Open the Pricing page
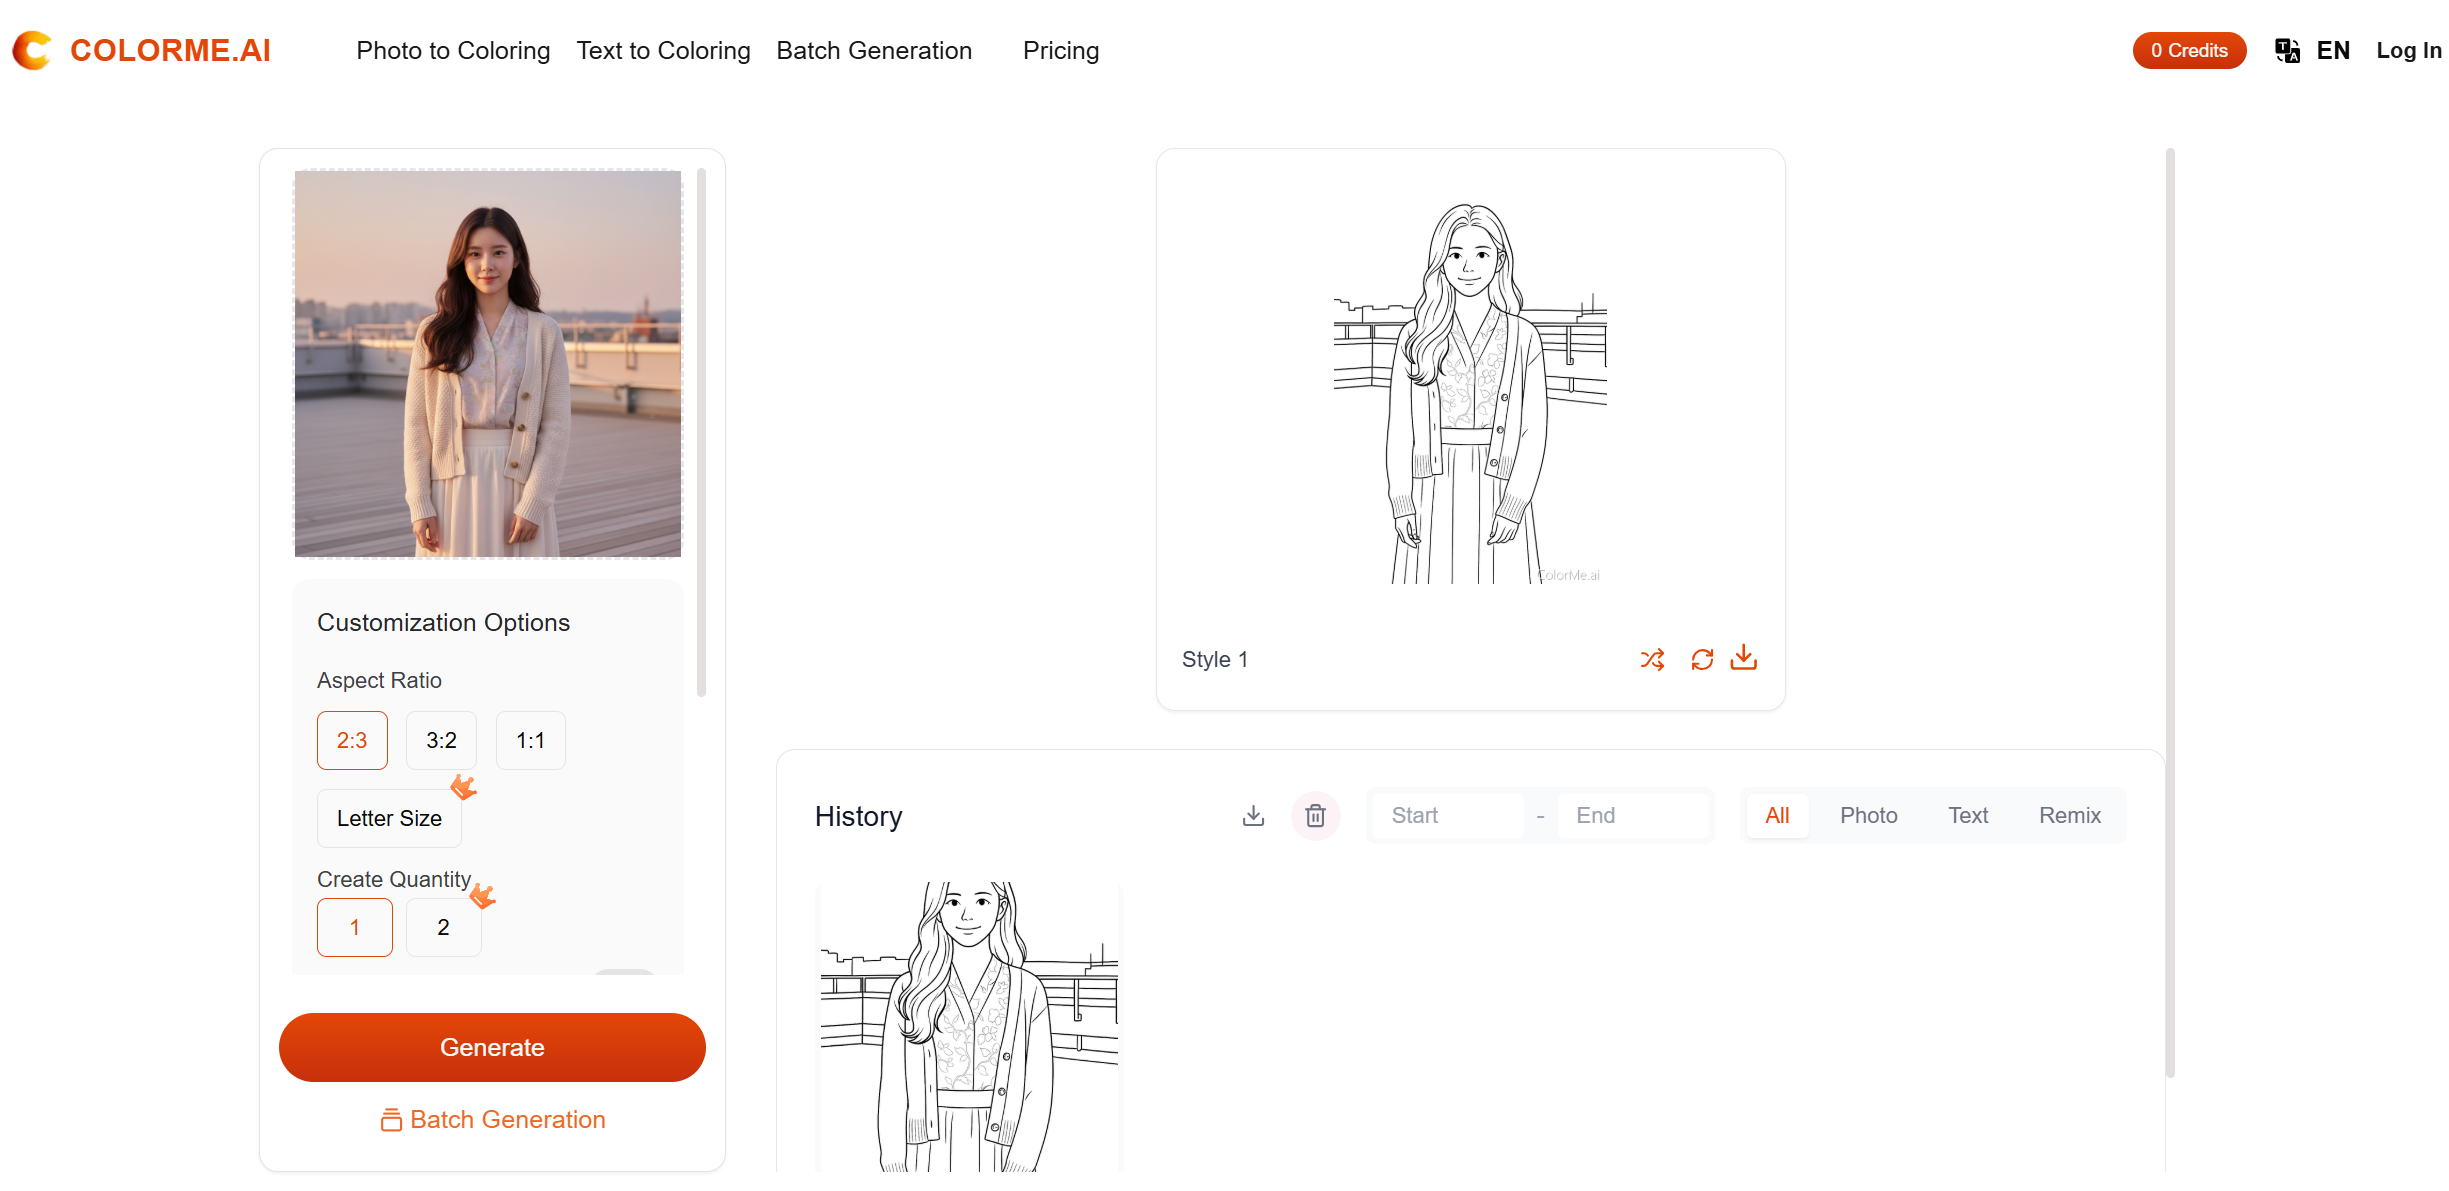The image size is (2449, 1191). 1060,50
